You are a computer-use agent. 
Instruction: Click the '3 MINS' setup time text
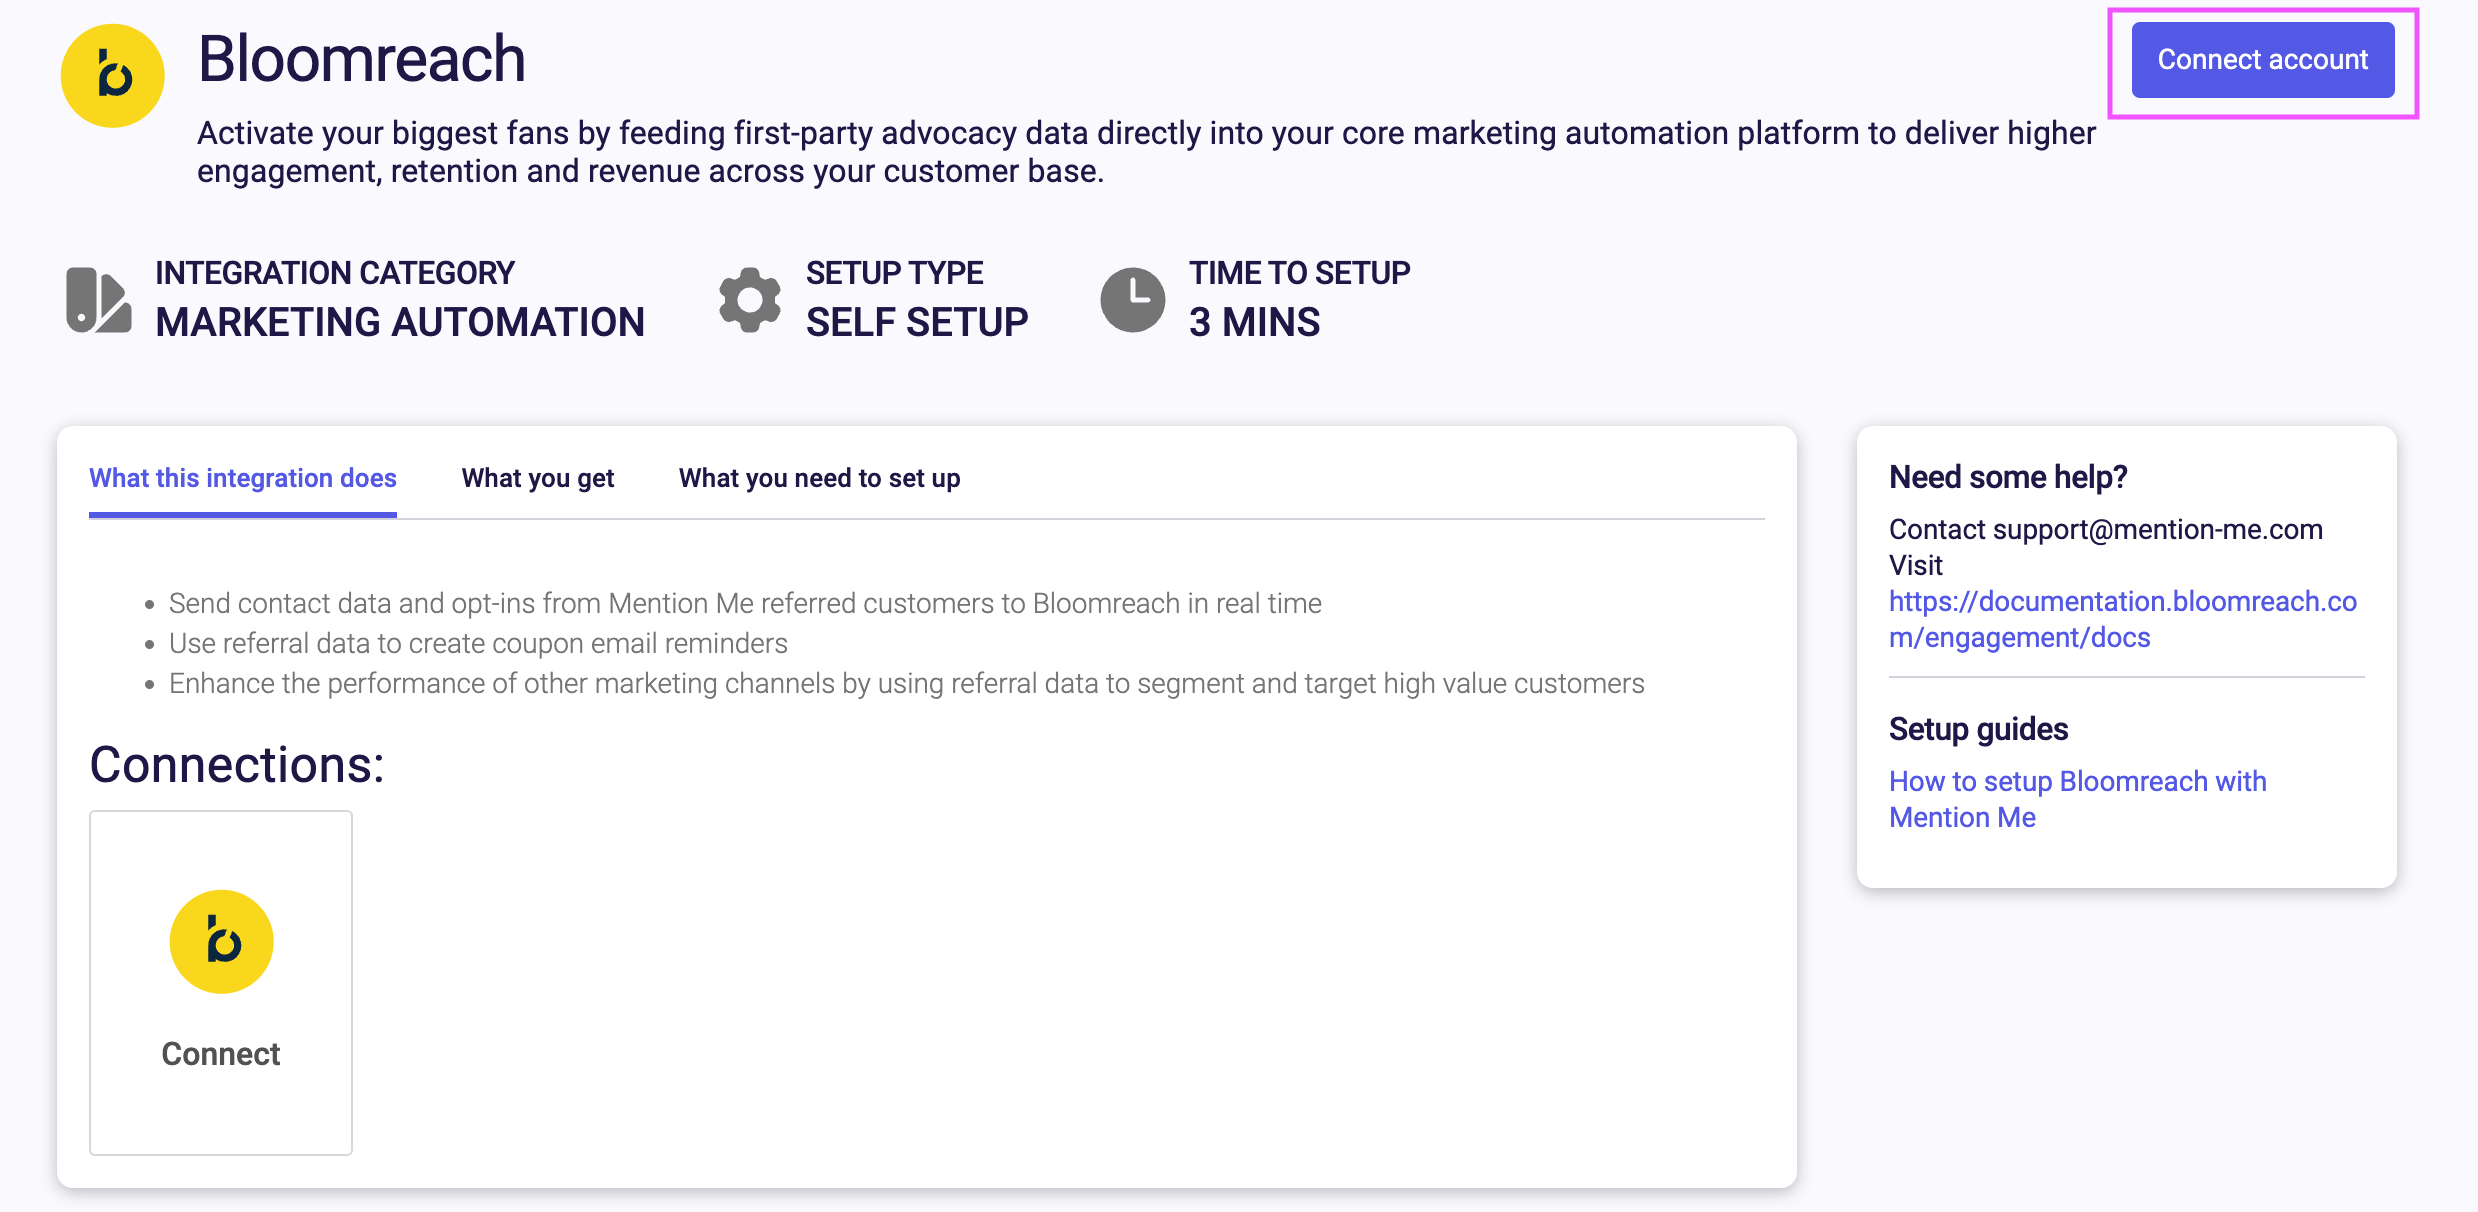1254,322
